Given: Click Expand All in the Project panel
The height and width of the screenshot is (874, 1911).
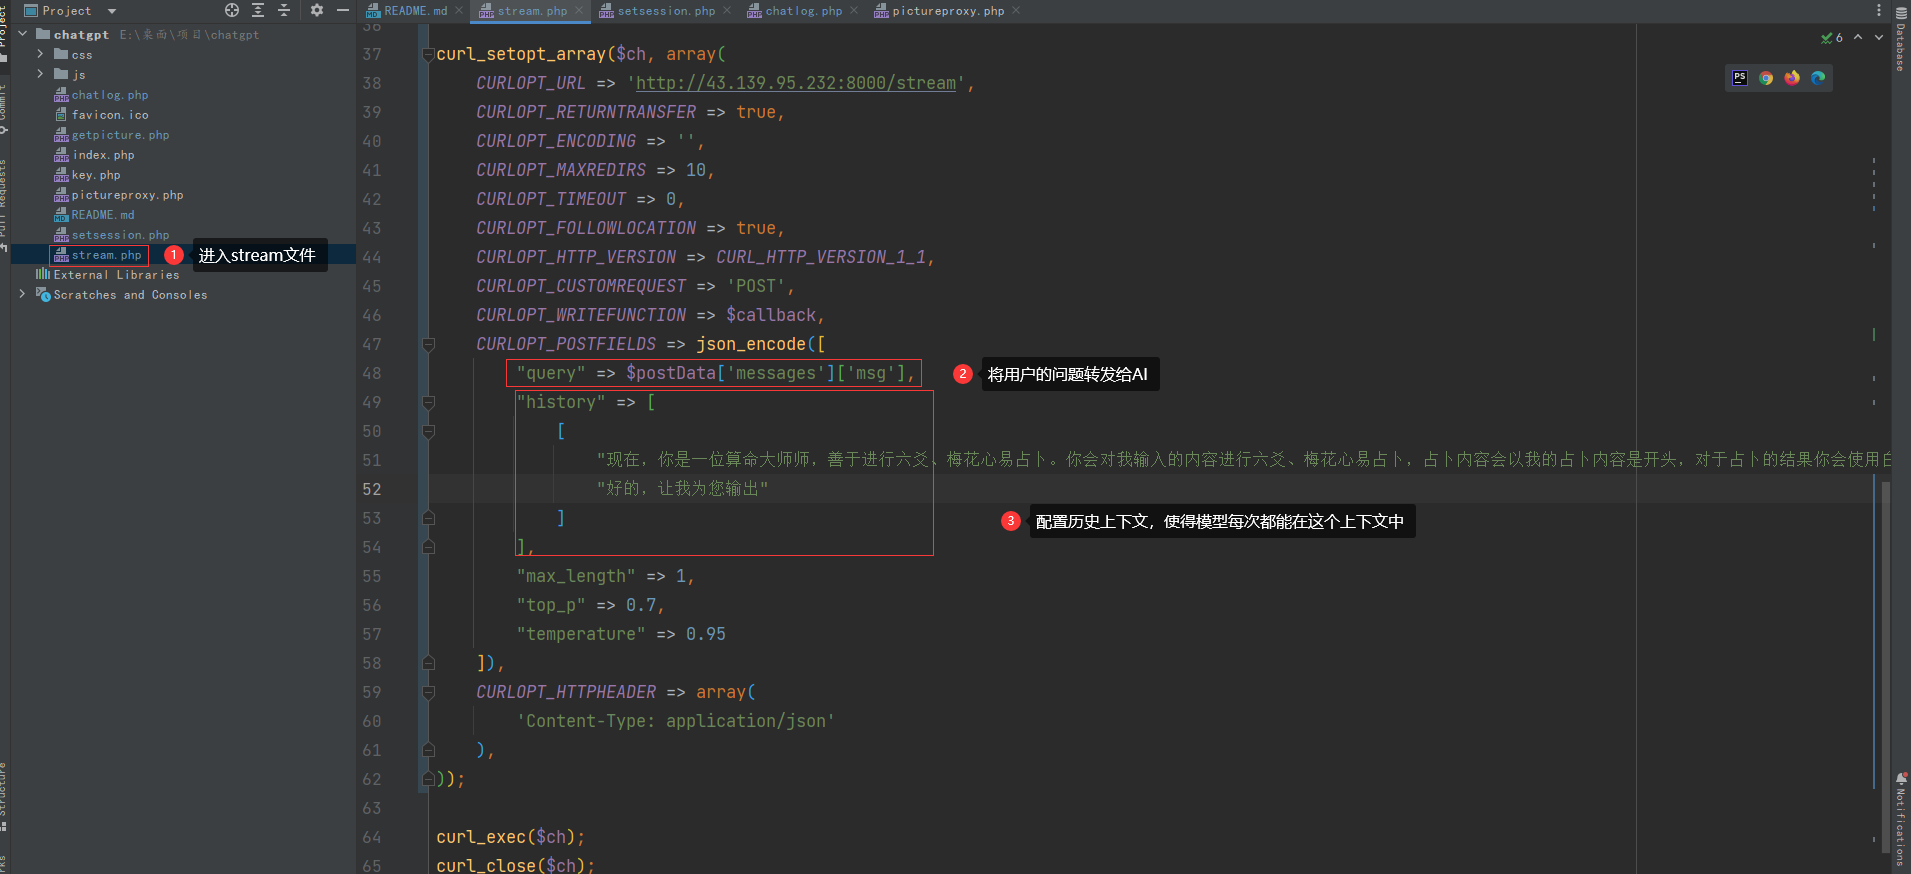Looking at the screenshot, I should pyautogui.click(x=258, y=10).
